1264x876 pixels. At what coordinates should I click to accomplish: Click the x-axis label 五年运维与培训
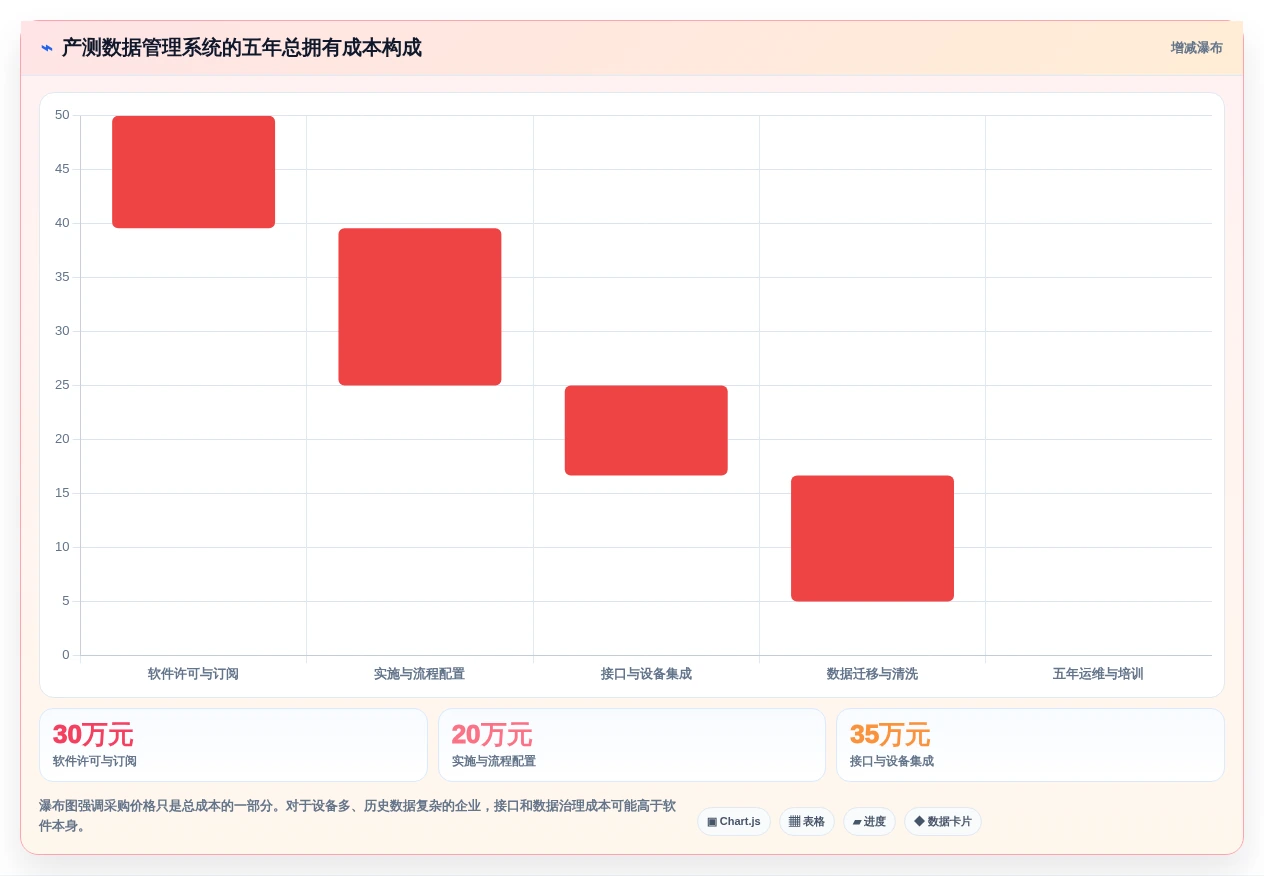coord(1098,674)
